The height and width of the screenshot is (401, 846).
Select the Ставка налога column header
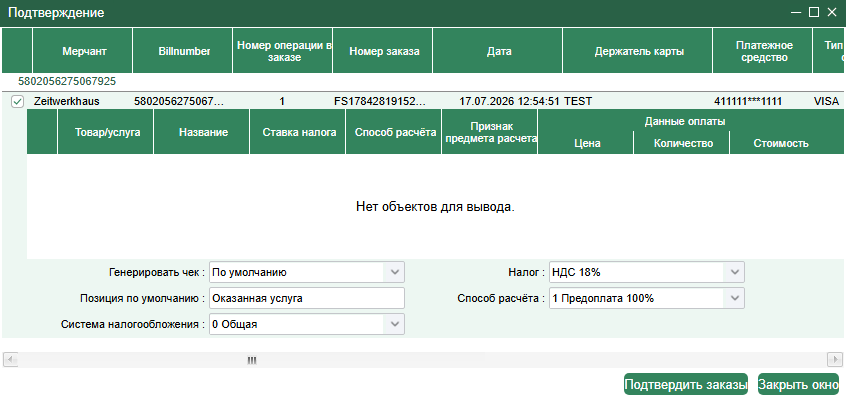coord(298,132)
